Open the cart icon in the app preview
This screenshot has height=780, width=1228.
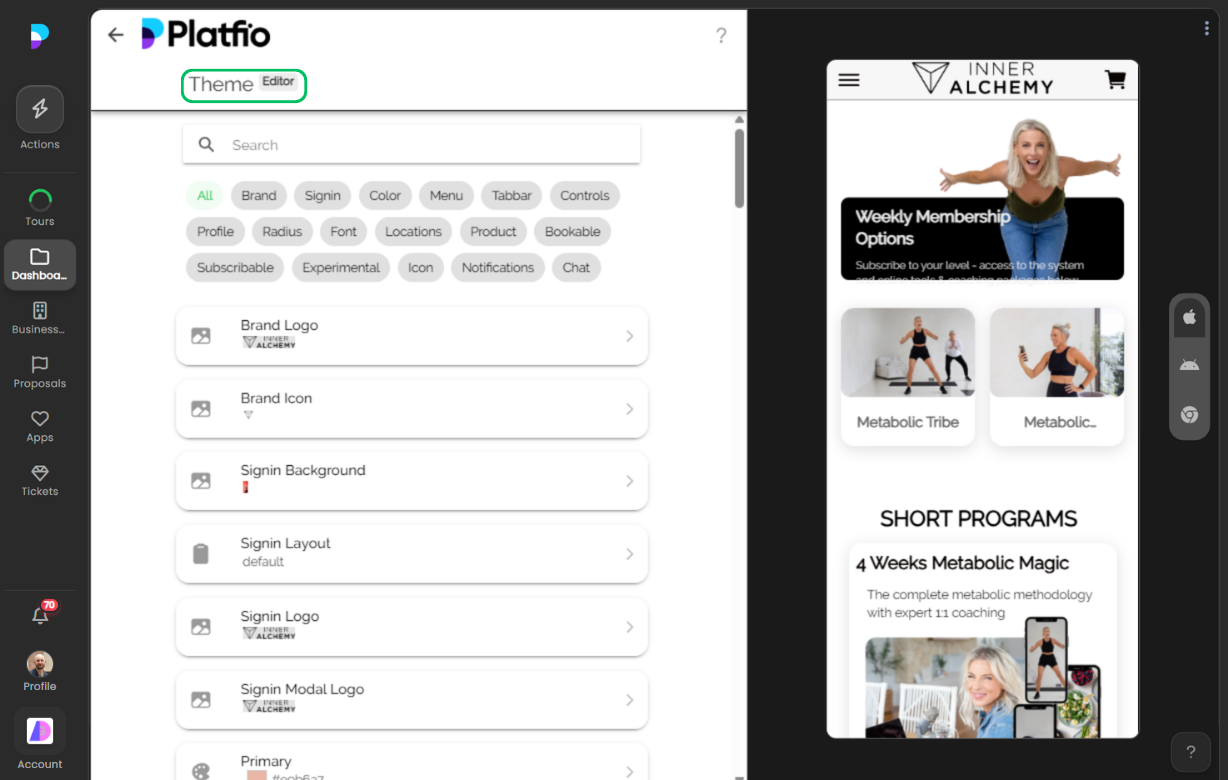(x=1115, y=79)
